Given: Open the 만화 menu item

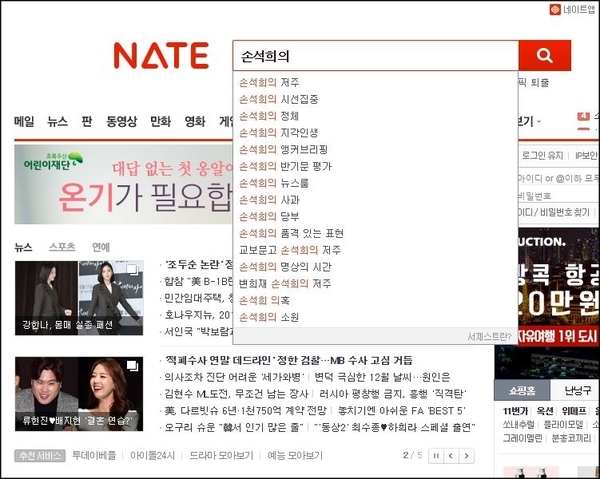Looking at the screenshot, I should (x=160, y=121).
